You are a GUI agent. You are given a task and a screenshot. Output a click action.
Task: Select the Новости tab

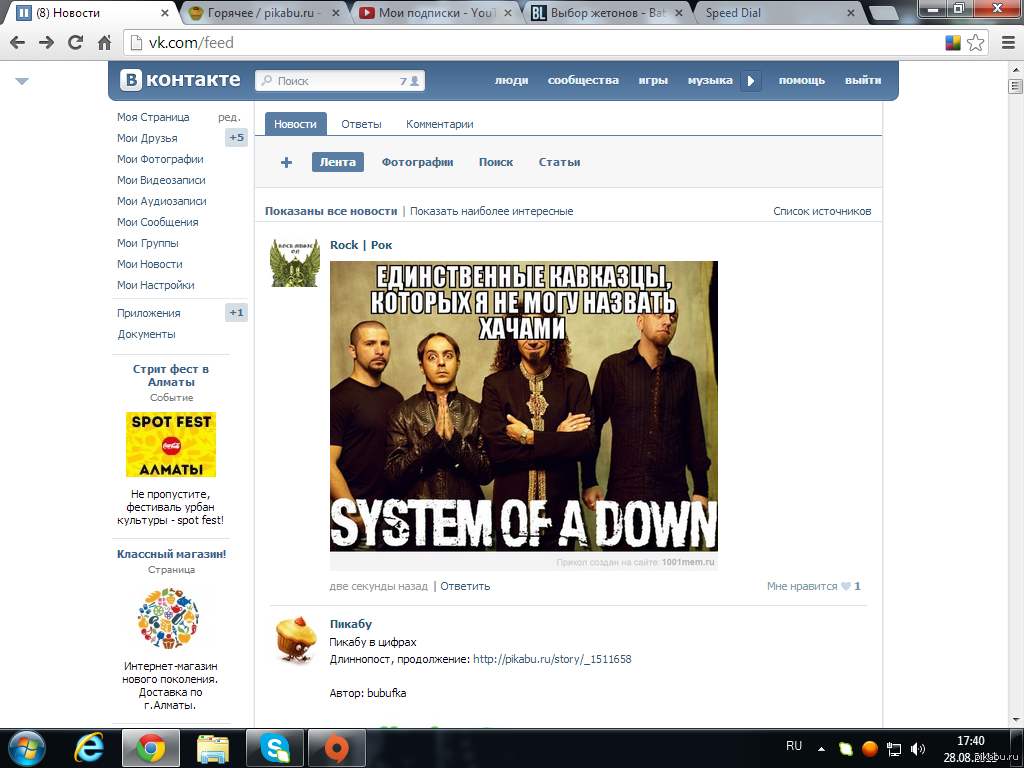tap(295, 124)
